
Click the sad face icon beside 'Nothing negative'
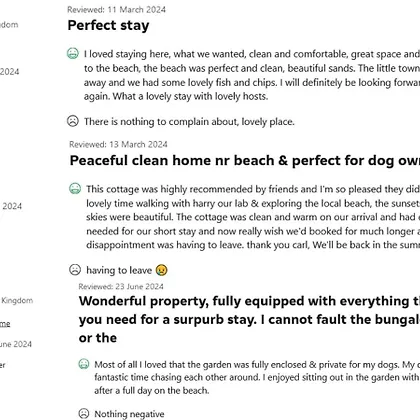pos(84,413)
